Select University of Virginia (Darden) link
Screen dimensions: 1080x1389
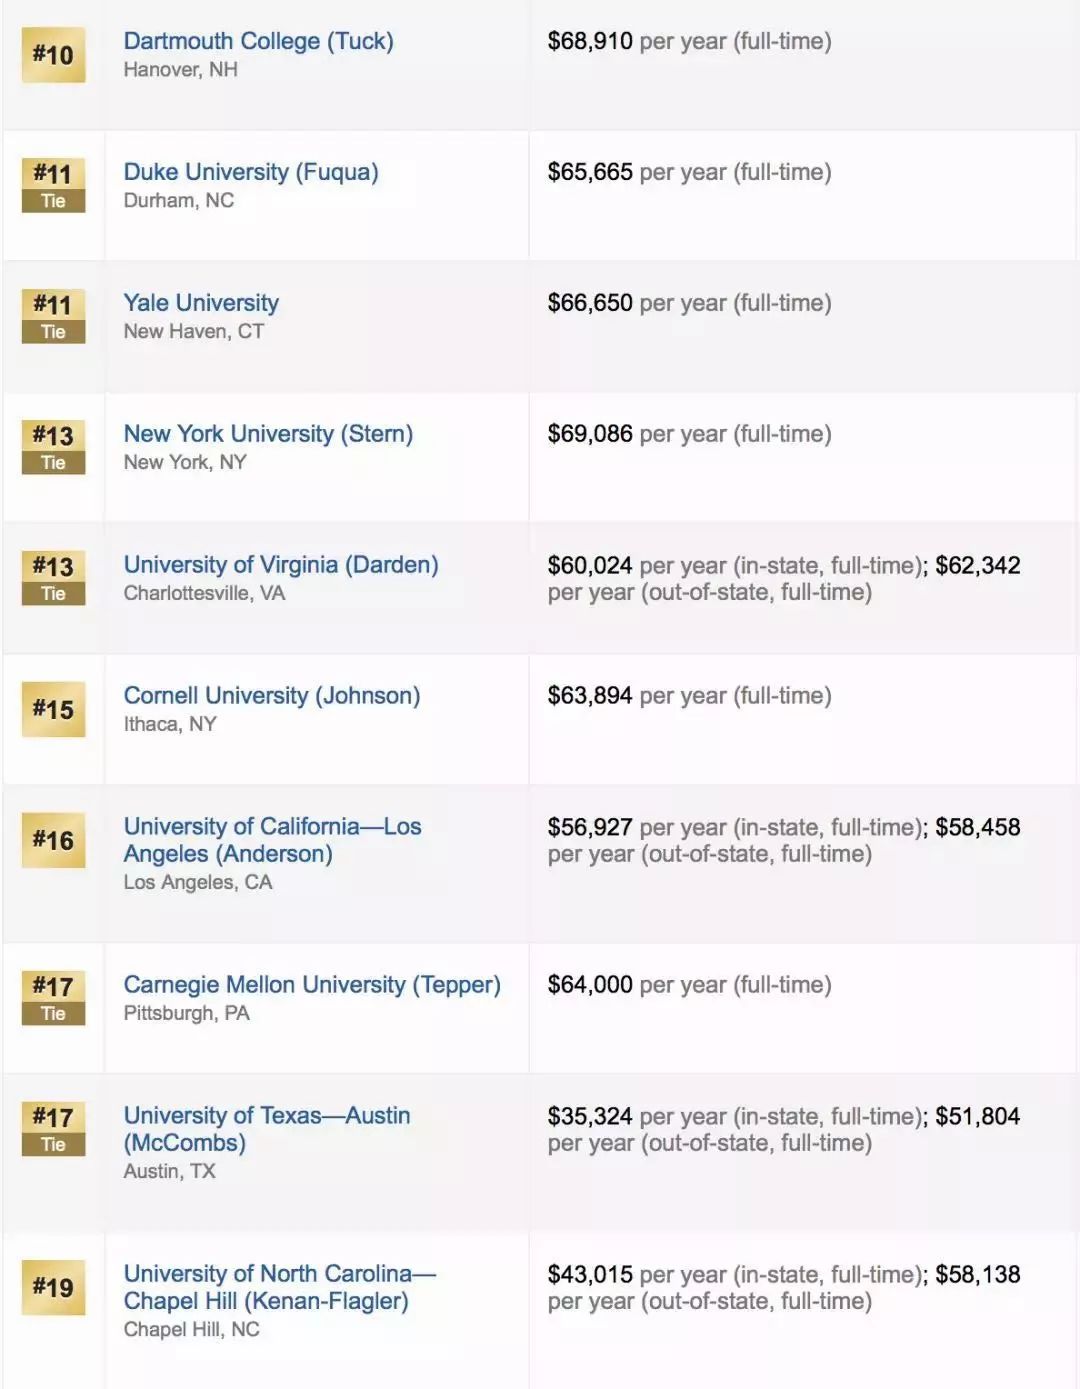[281, 565]
